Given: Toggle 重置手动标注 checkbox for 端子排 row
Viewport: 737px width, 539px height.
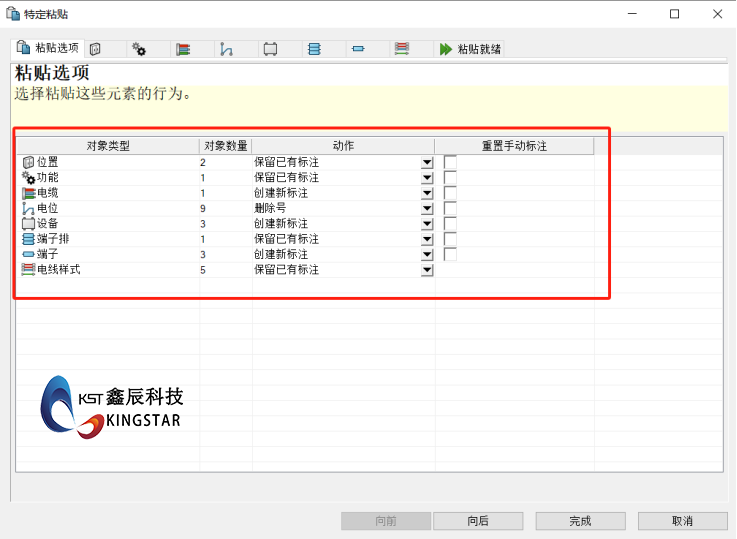Looking at the screenshot, I should 450,239.
